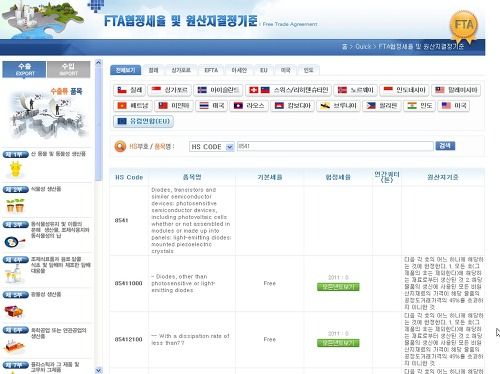Screen dimensions: 500x374
Task: Switch to the EFTA tab
Action: pos(211,70)
